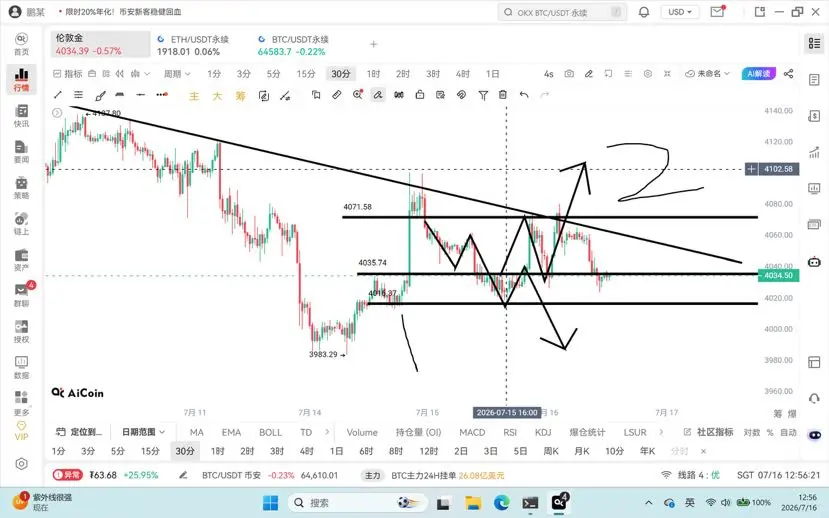The image size is (829, 518).
Task: Delete drawings with the trash icon
Action: [503, 95]
